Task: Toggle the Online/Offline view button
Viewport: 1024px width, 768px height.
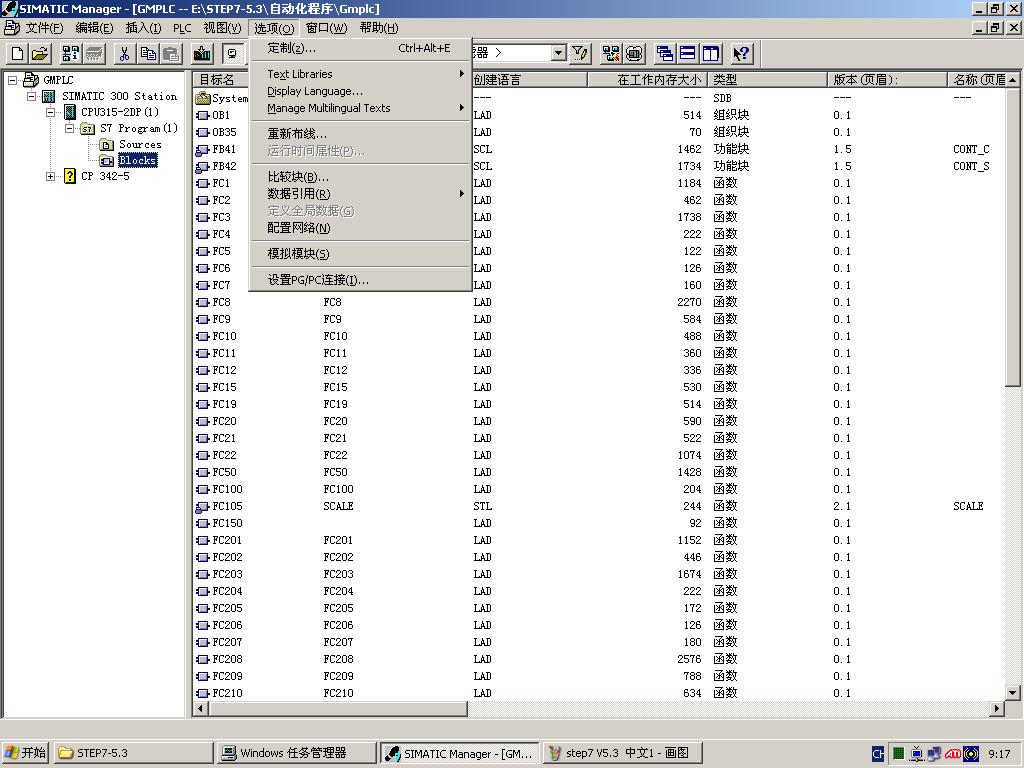Action: click(232, 54)
